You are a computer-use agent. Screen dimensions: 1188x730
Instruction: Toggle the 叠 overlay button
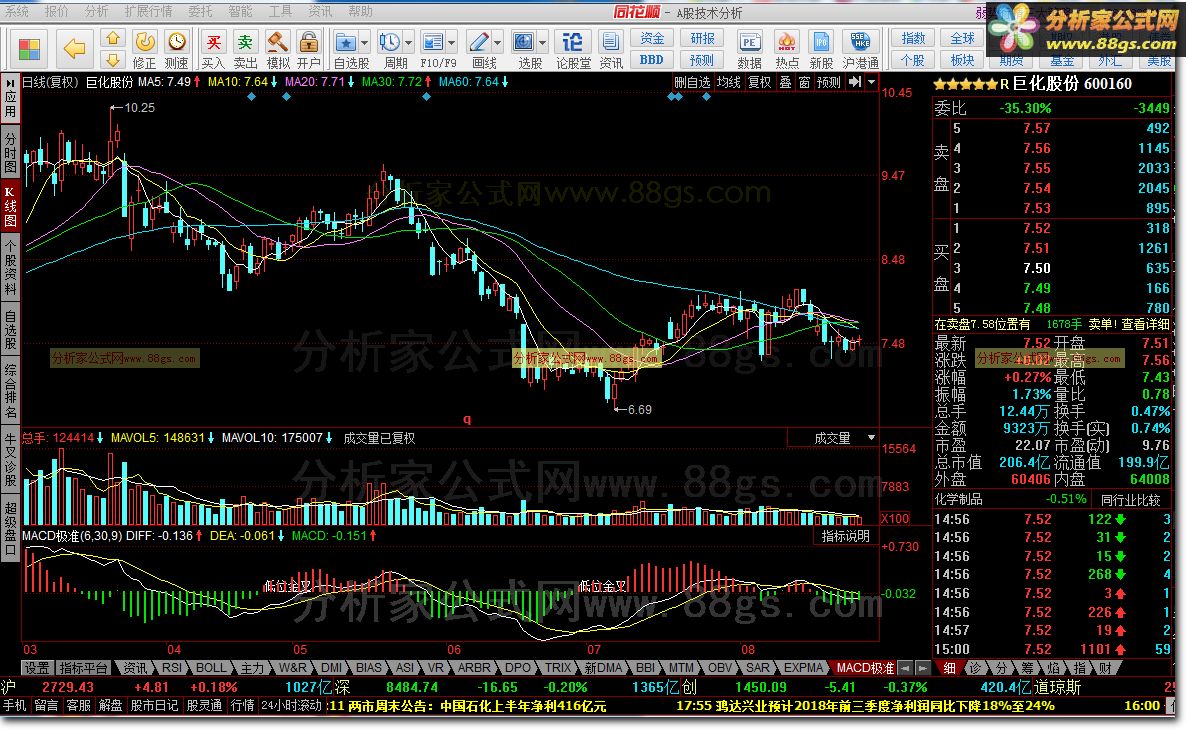[x=786, y=82]
